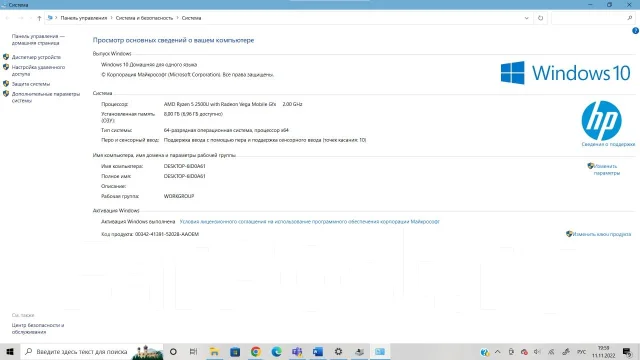The width and height of the screenshot is (640, 360).
Task: Select 'Панель управления' in breadcrumb
Action: point(84,18)
